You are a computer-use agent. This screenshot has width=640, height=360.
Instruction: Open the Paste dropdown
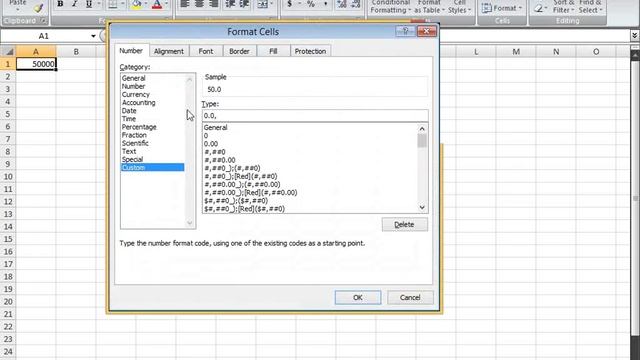[18, 5]
